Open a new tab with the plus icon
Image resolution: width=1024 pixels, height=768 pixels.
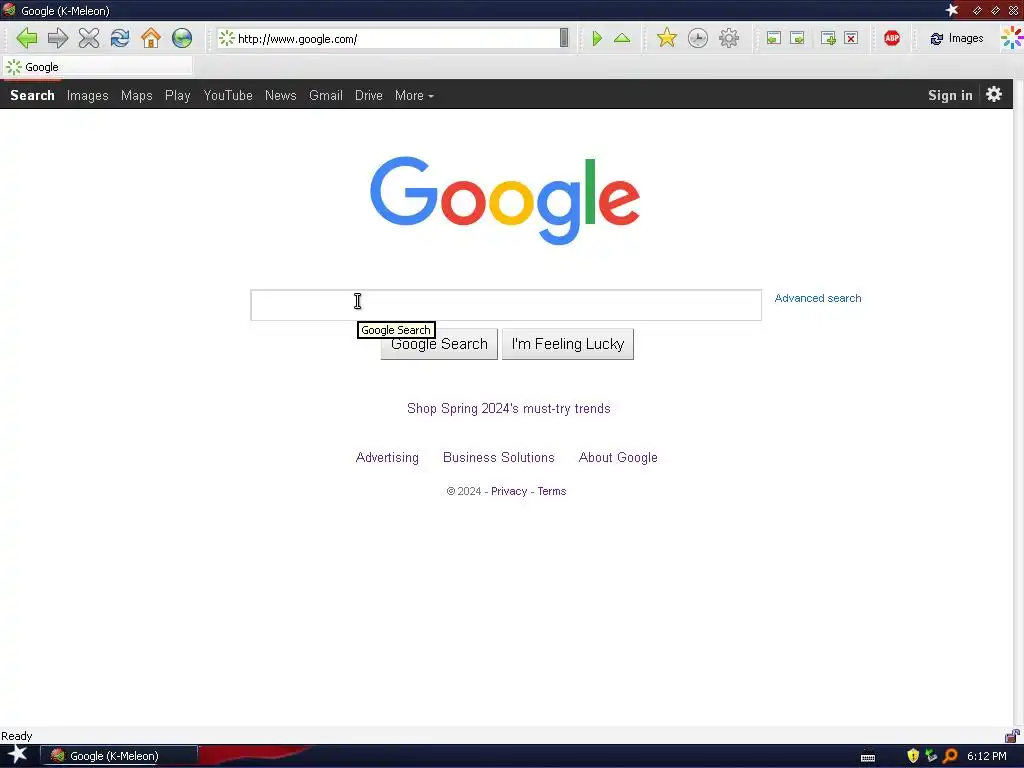pyautogui.click(x=828, y=39)
